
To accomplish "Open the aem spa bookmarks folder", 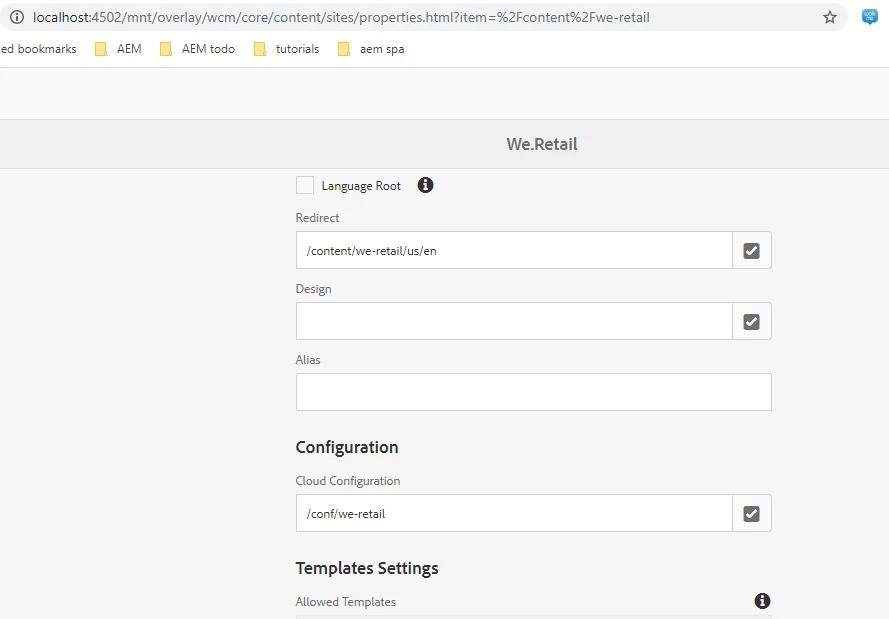I will point(371,49).
